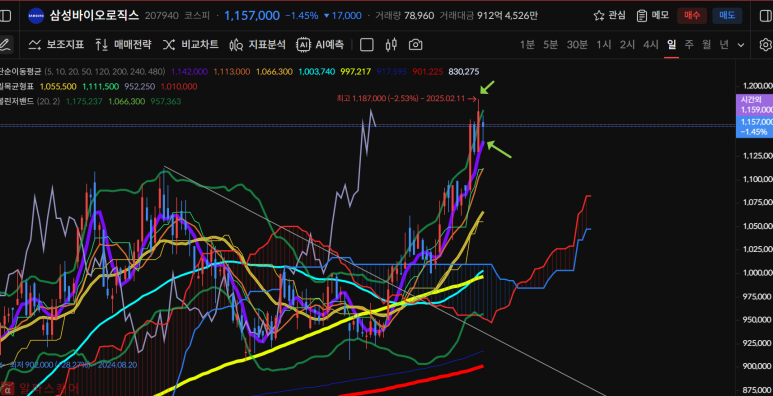Click the 1,113,000 moving average value

pyautogui.click(x=232, y=72)
